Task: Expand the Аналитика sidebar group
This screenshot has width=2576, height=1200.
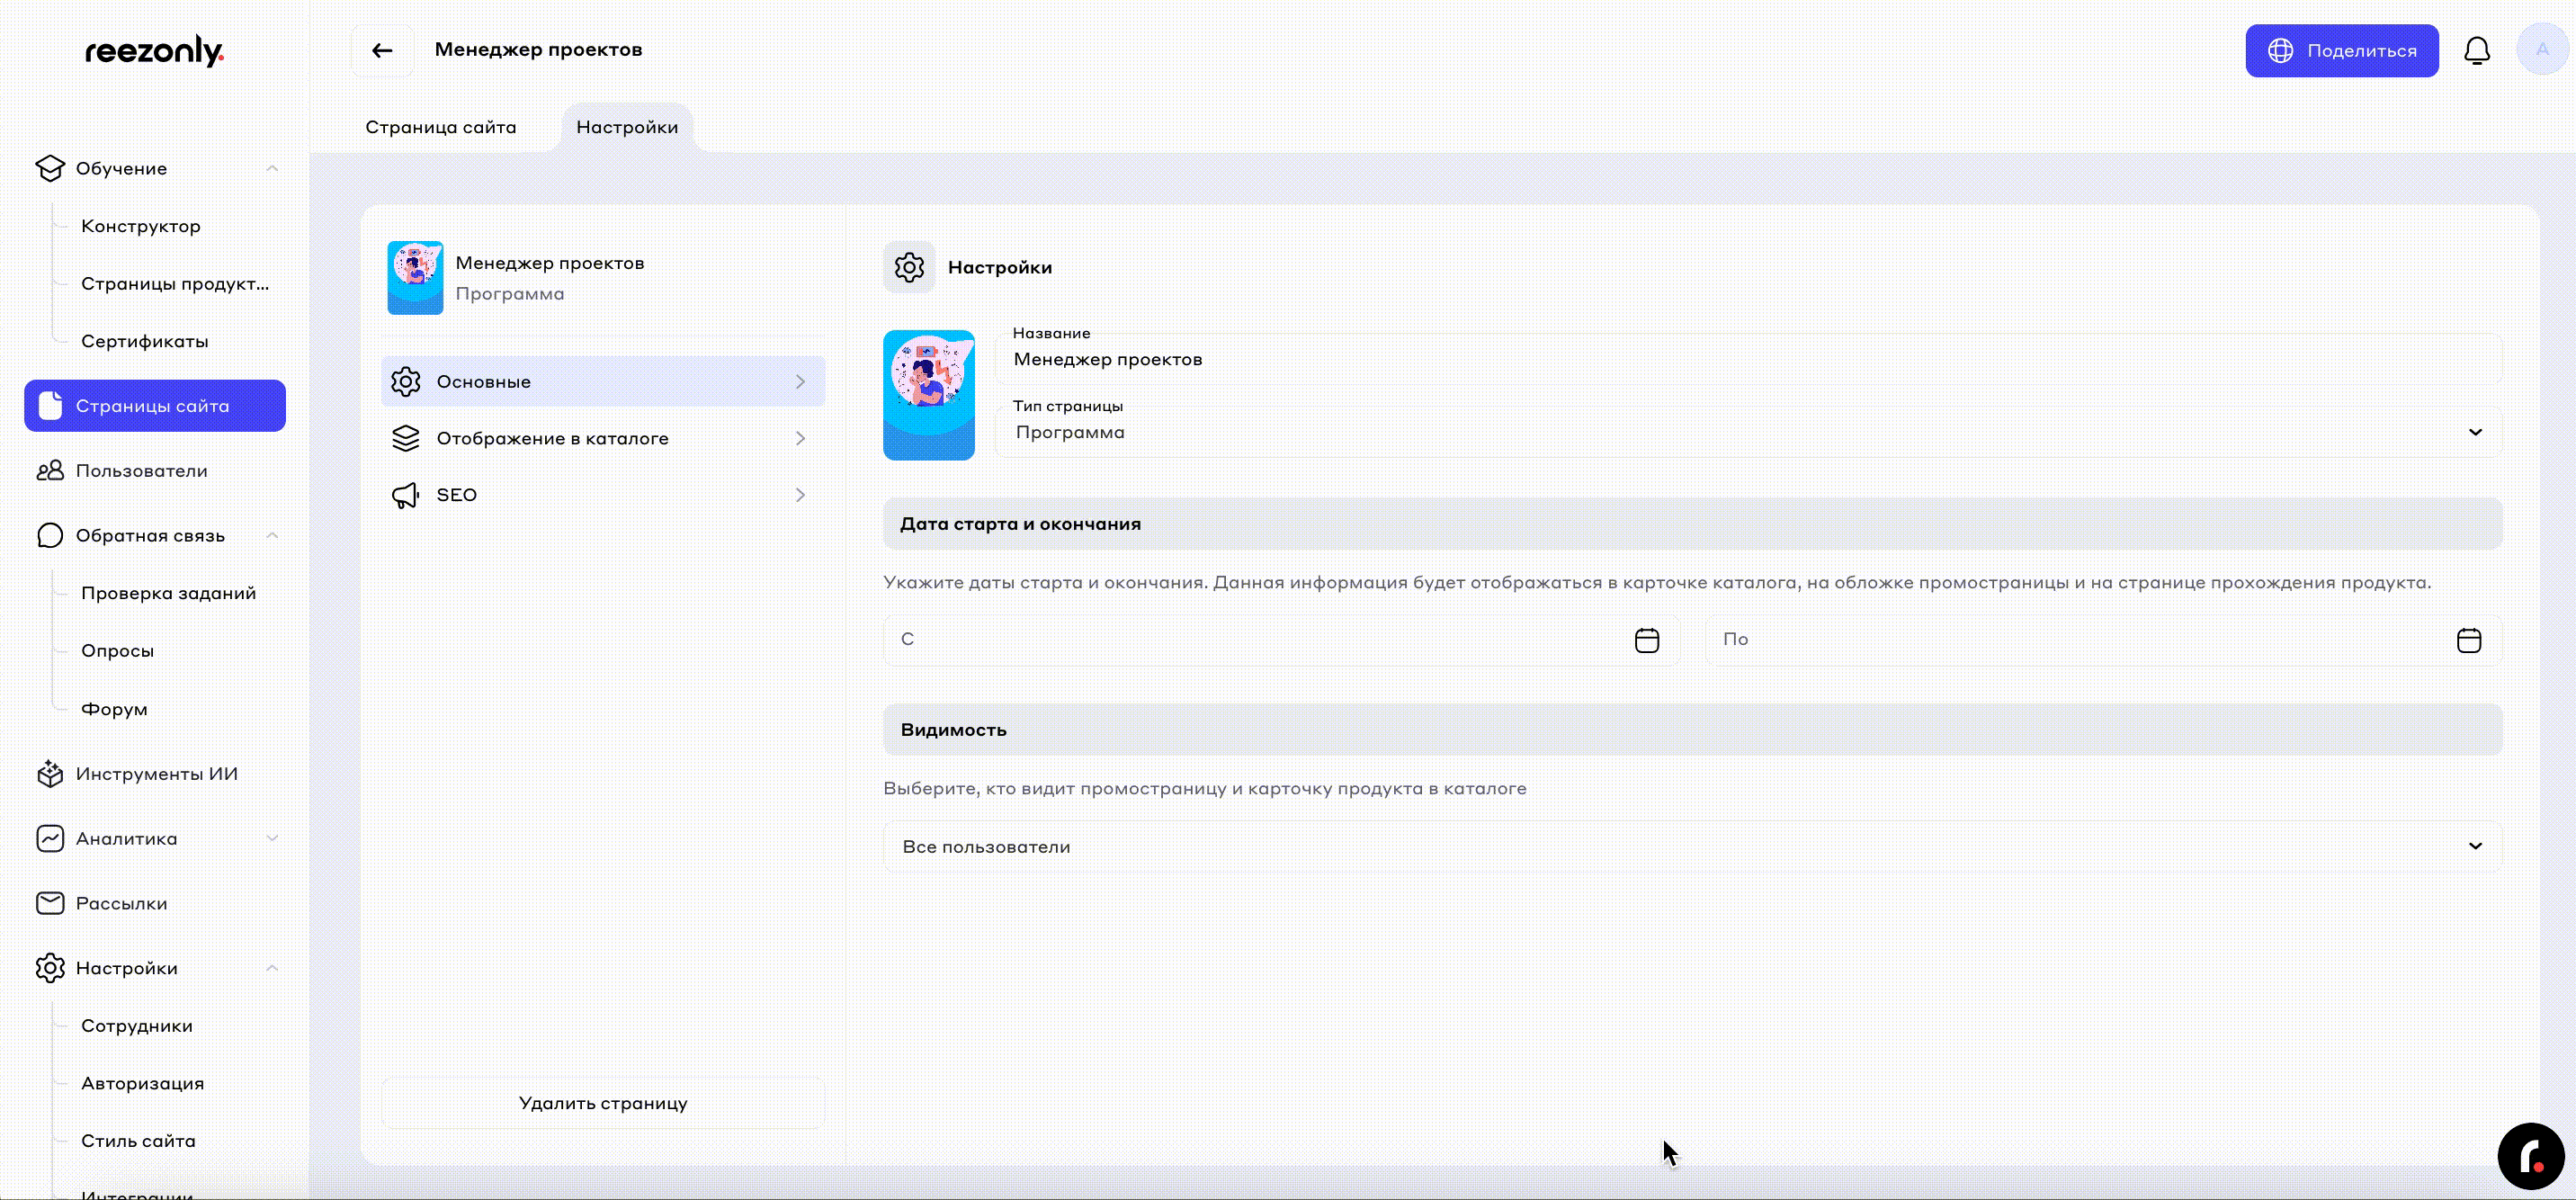Action: [x=272, y=838]
